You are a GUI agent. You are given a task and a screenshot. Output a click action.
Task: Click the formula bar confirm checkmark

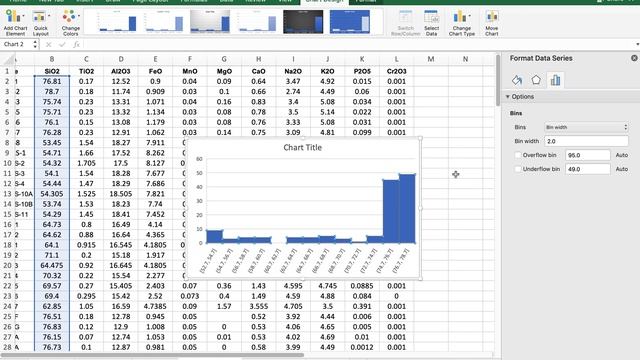pyautogui.click(x=62, y=44)
